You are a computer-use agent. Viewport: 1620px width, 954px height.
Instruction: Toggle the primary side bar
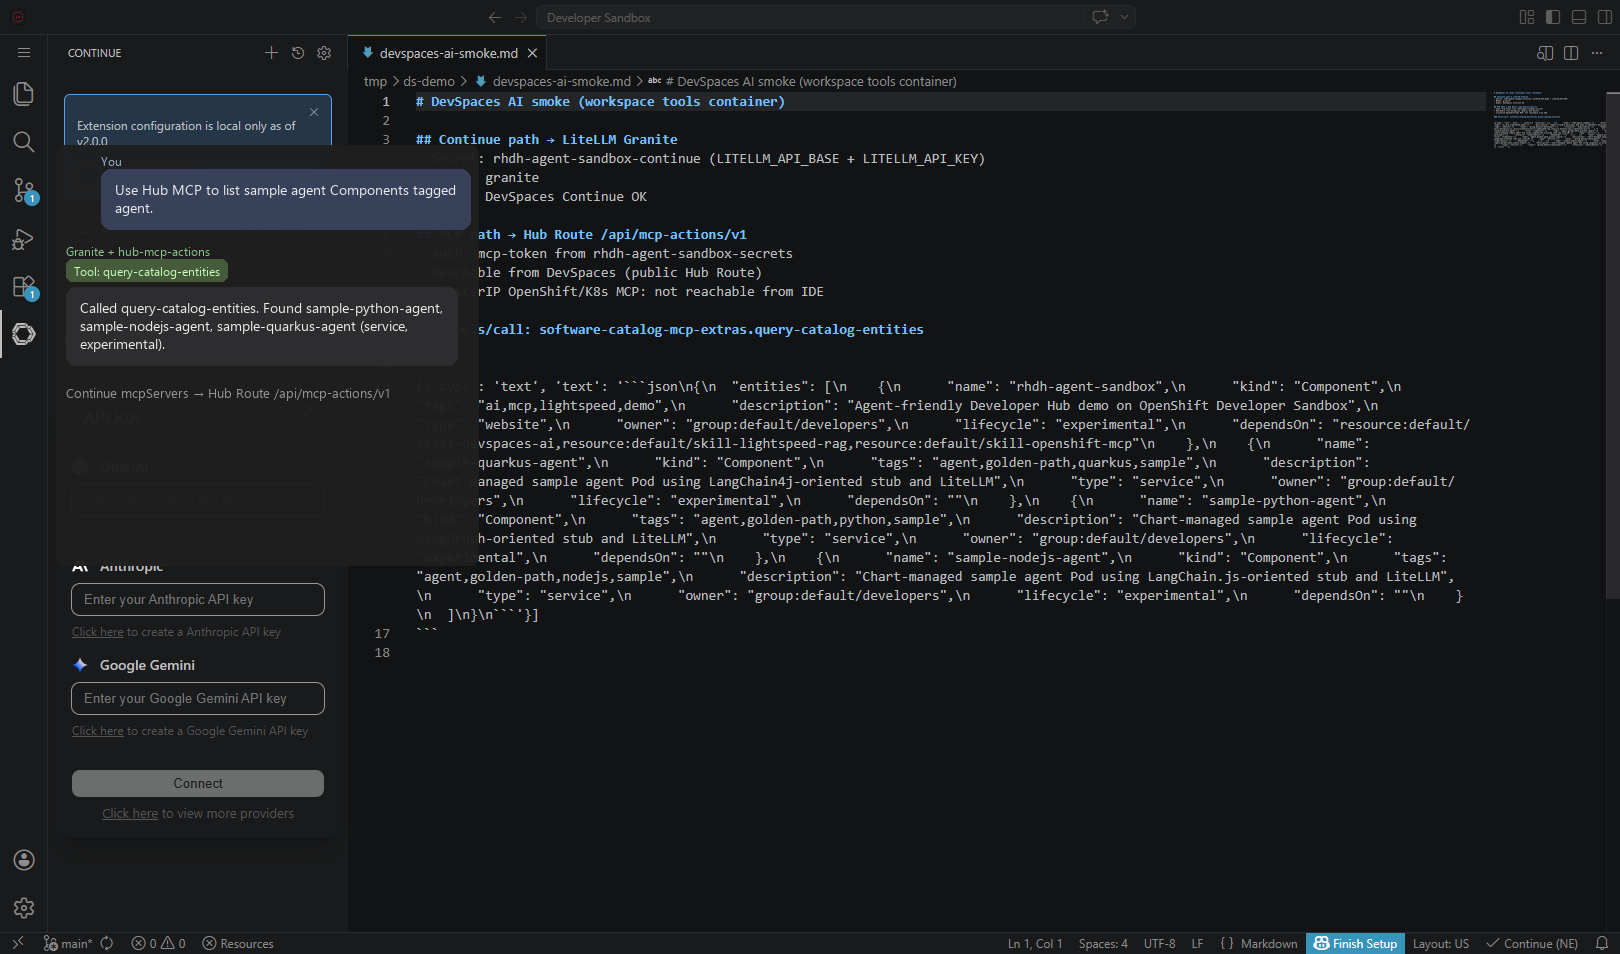tap(1553, 17)
